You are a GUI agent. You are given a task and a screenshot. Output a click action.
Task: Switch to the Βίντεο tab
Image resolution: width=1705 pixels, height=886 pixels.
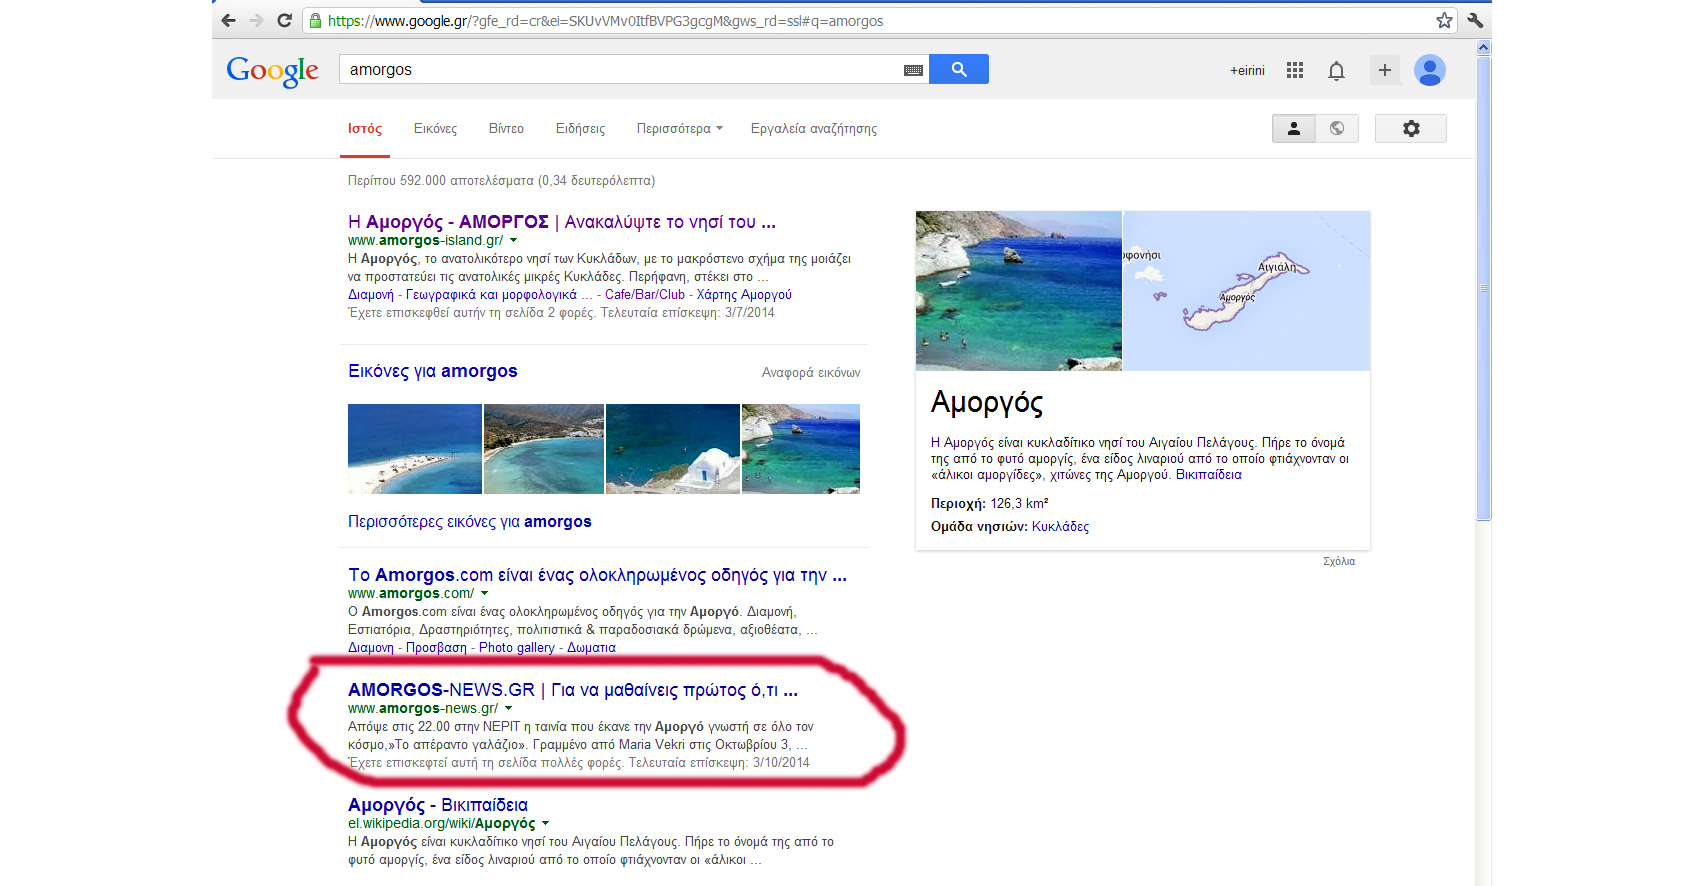(x=506, y=128)
